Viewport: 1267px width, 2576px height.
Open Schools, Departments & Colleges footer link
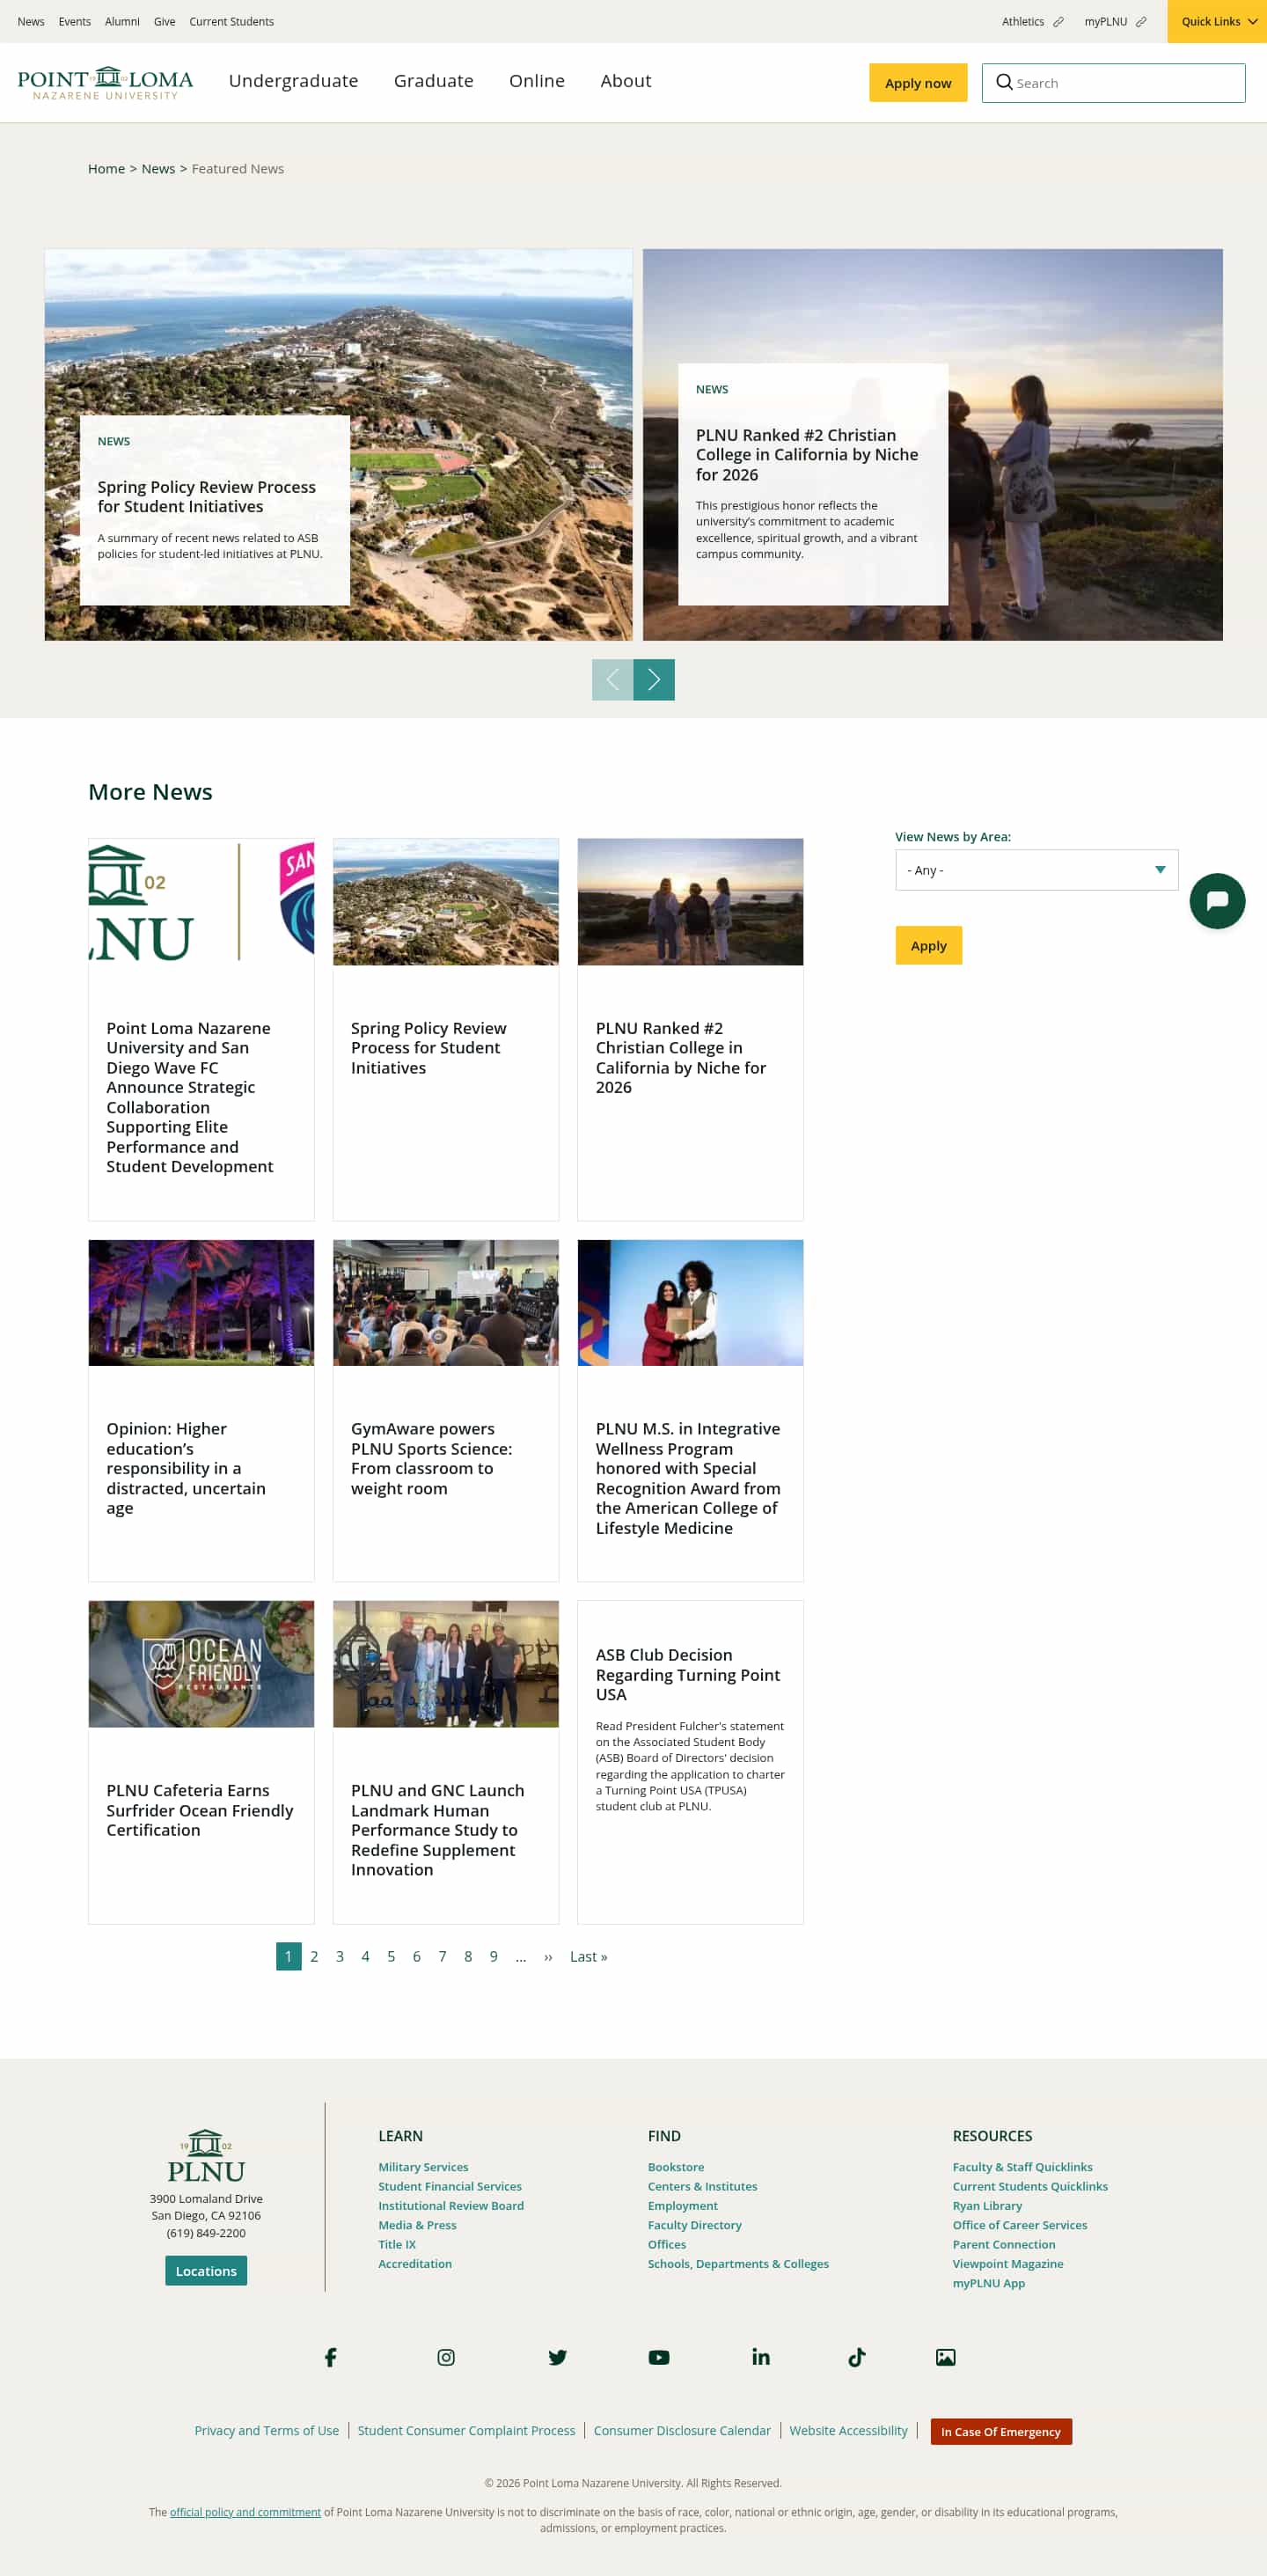coord(738,2263)
